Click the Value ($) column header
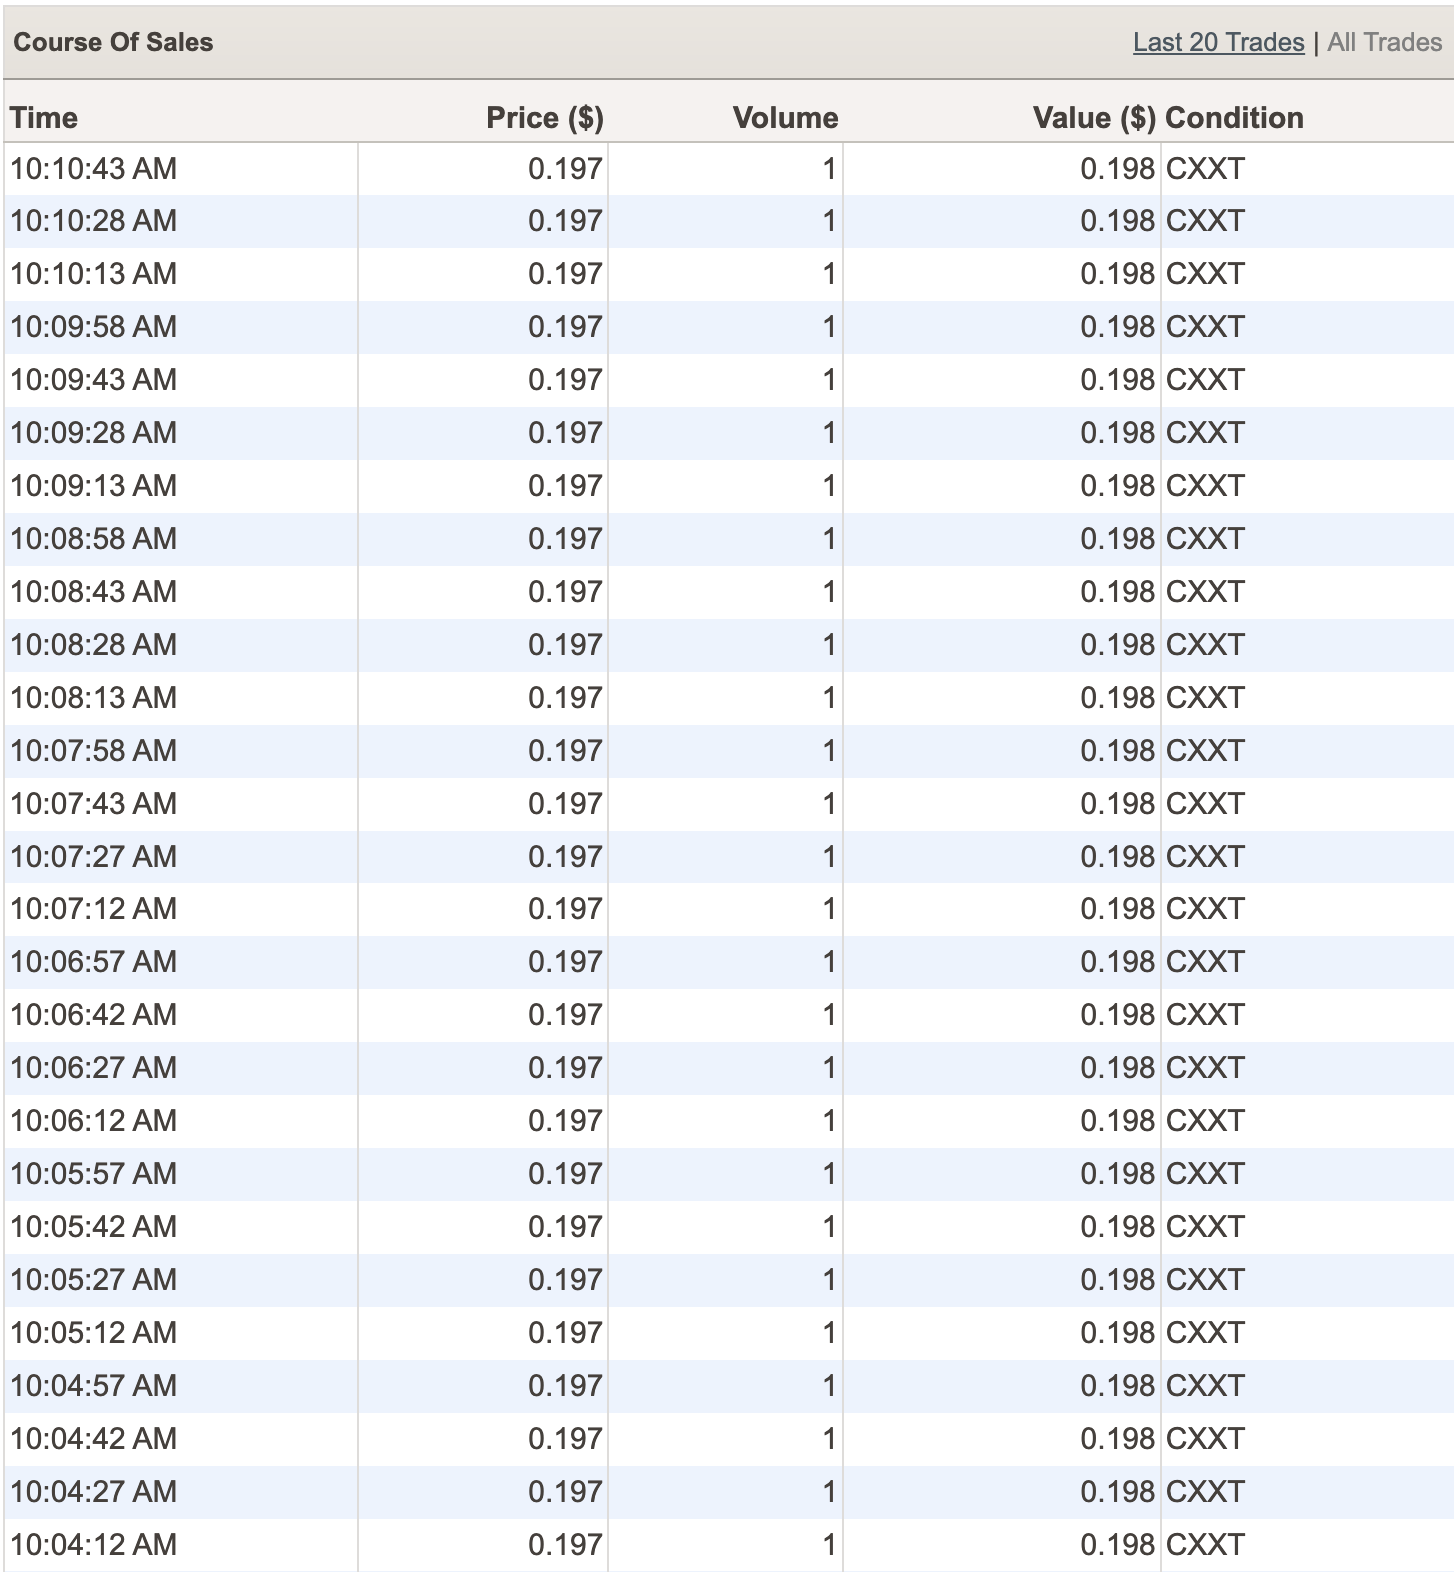This screenshot has width=1454, height=1572. click(1094, 117)
